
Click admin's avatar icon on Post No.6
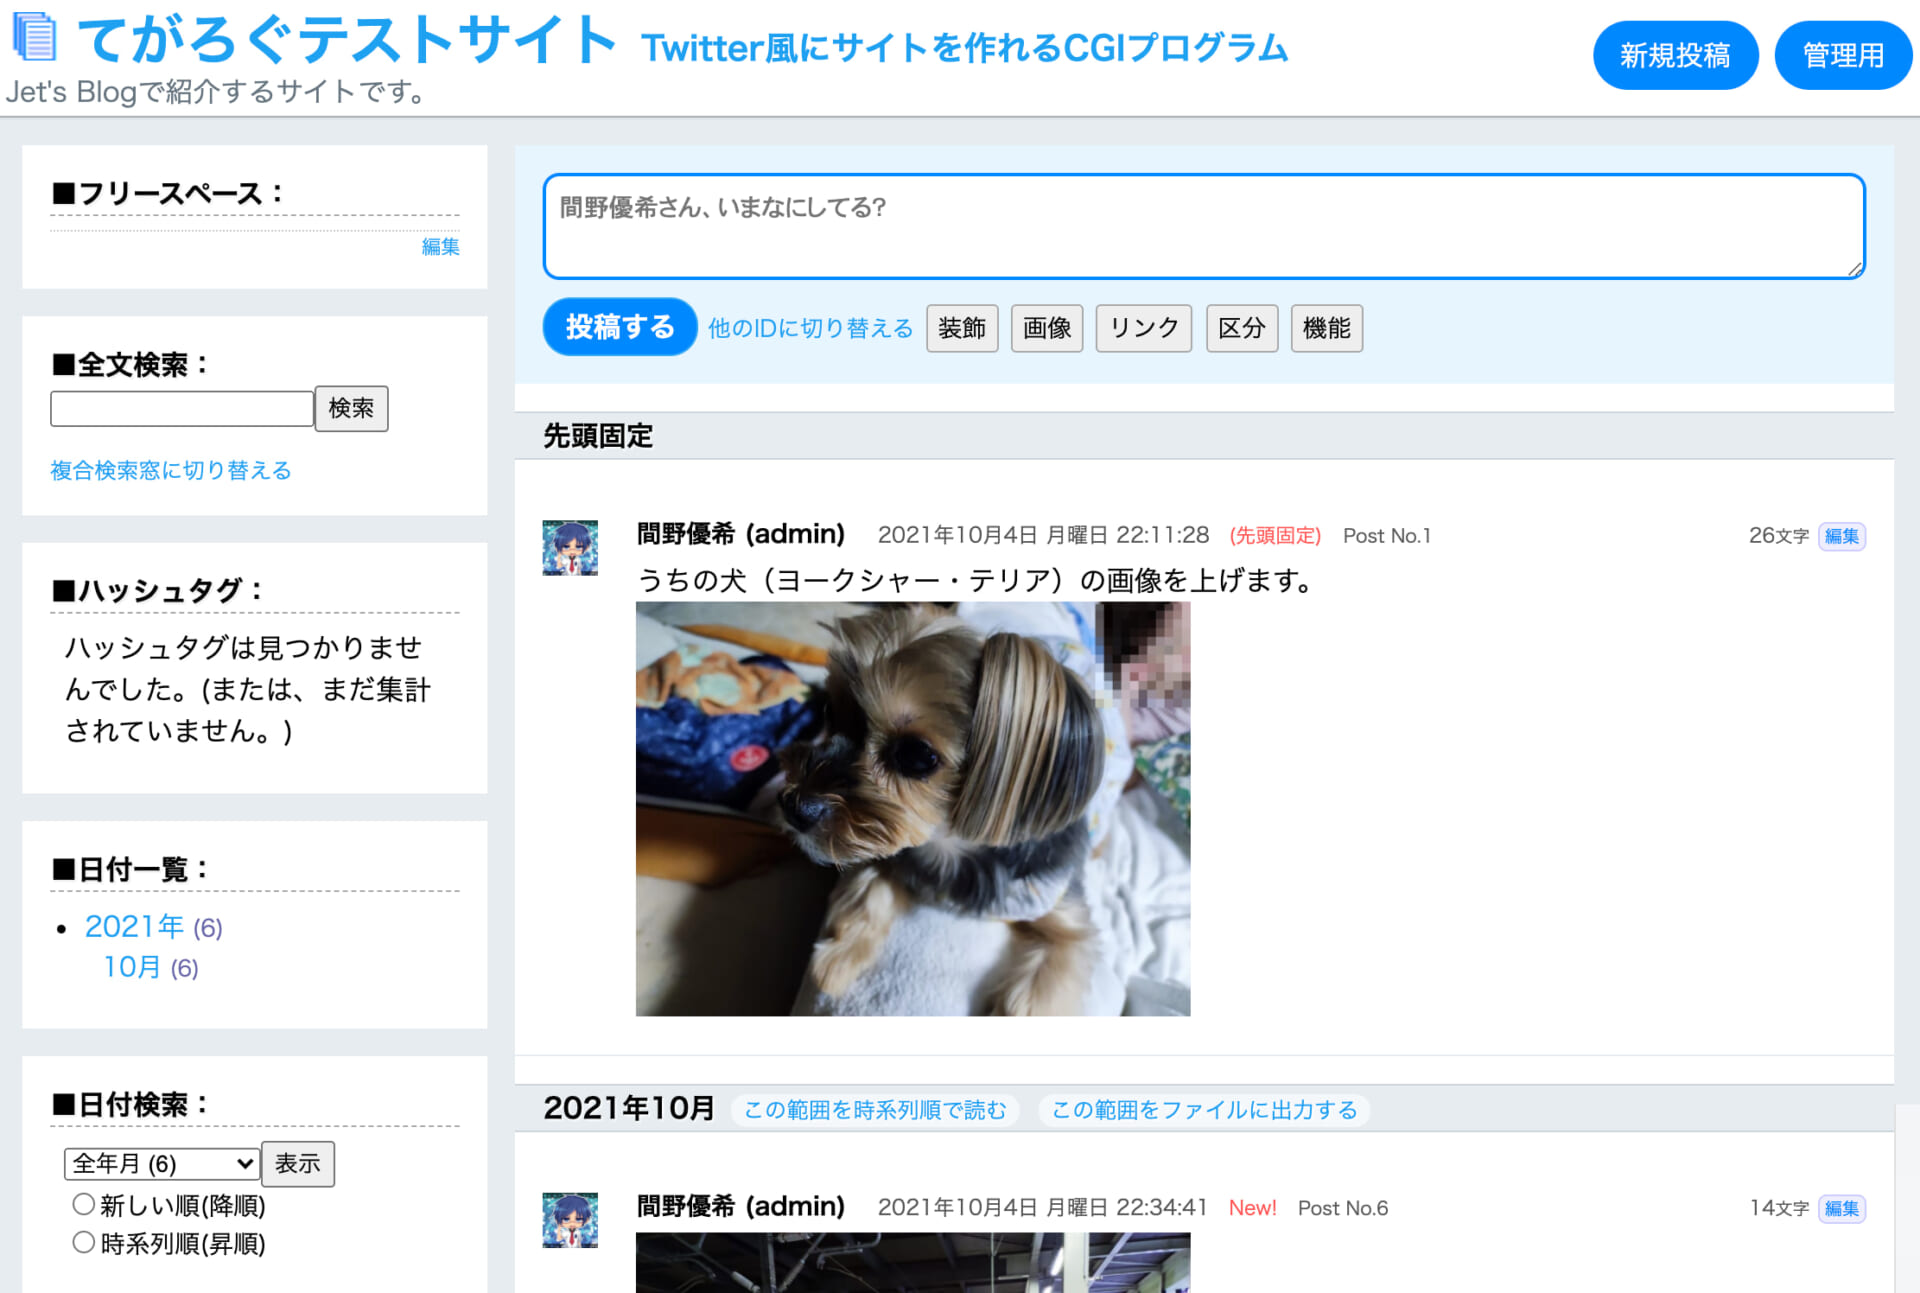(x=569, y=1218)
